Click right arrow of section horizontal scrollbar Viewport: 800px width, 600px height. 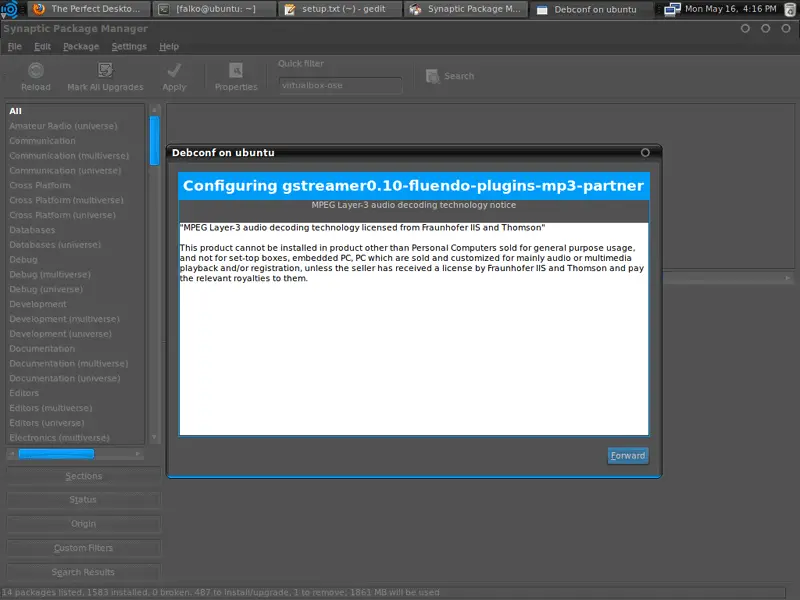[x=138, y=454]
